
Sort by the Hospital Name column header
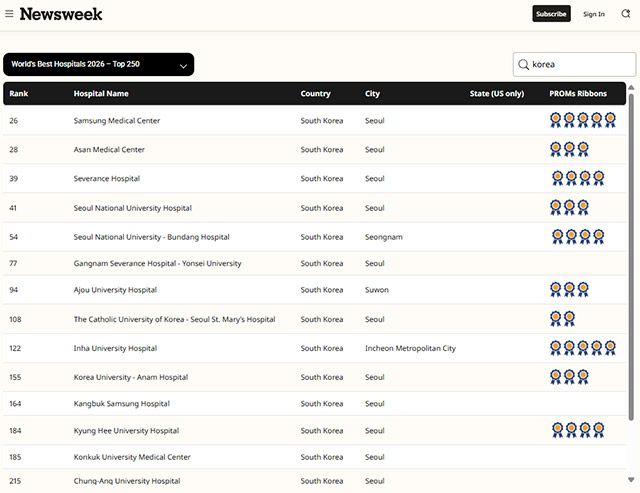pos(101,94)
